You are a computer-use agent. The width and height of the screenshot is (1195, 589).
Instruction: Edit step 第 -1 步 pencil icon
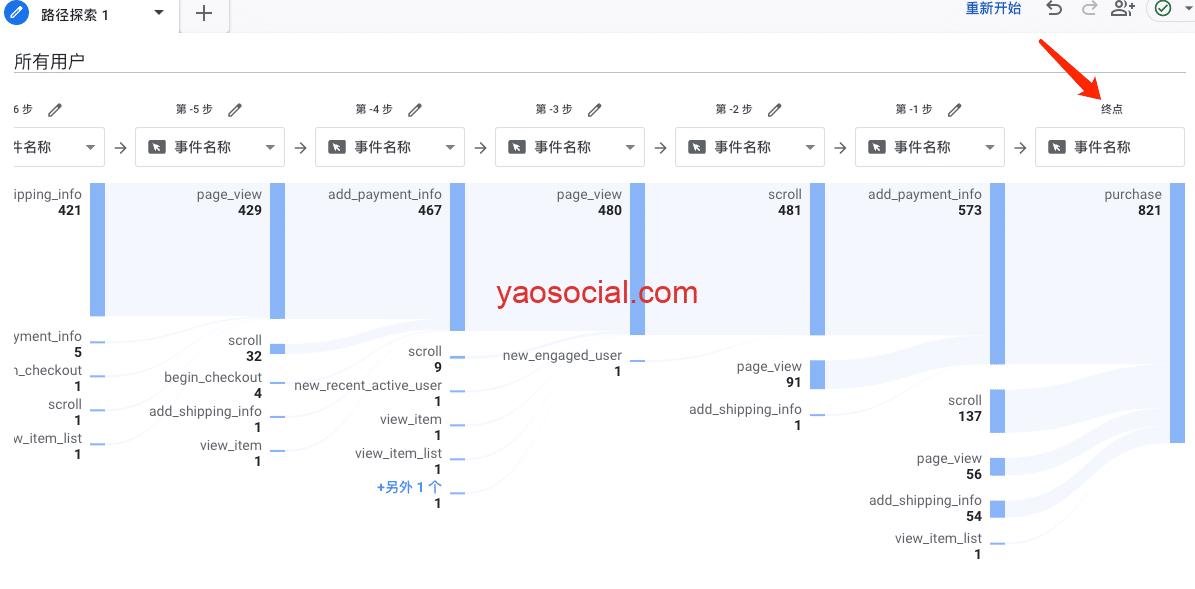955,110
